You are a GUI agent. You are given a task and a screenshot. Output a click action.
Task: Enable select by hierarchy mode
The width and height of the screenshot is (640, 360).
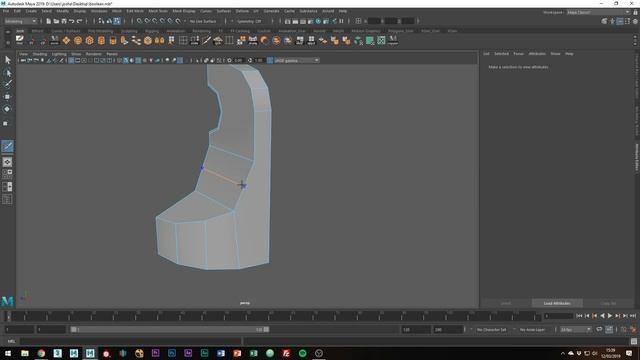point(101,21)
